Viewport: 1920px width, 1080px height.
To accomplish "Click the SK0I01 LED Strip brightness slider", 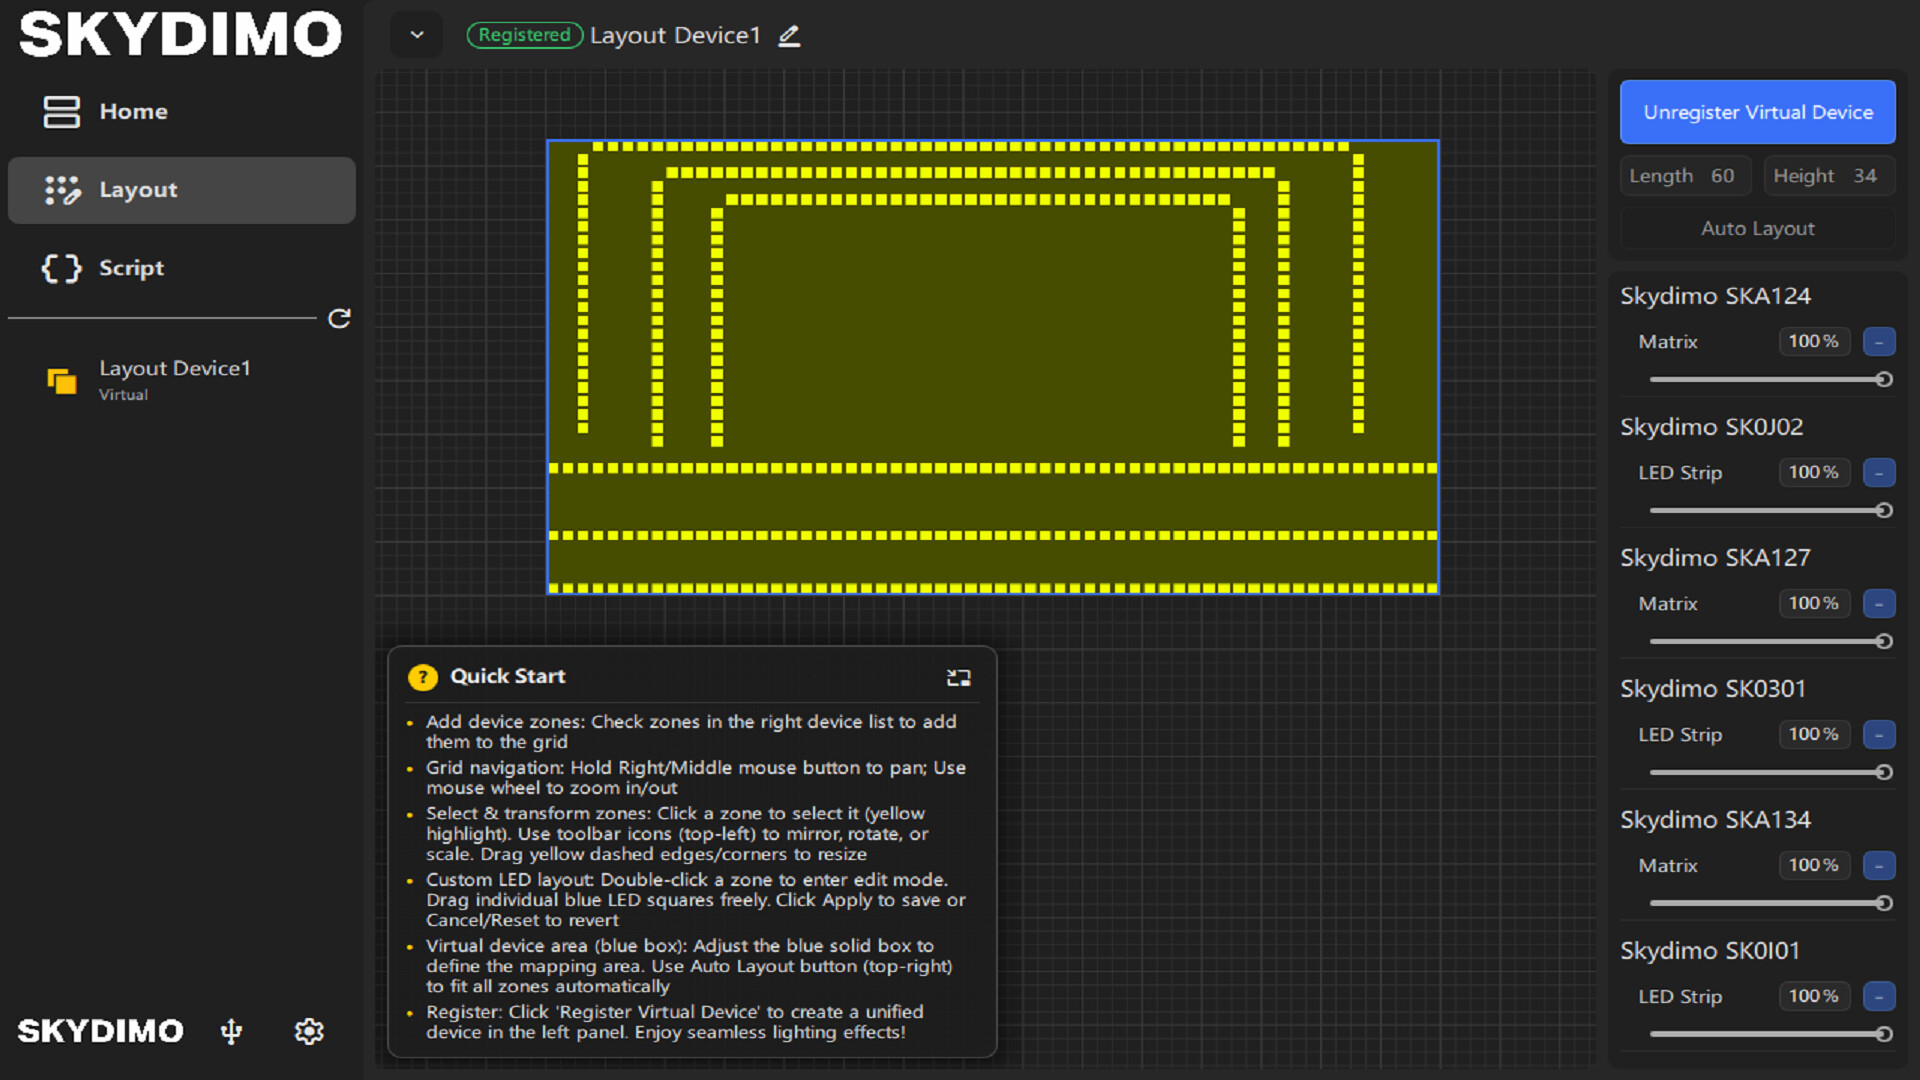I will [x=1767, y=1033].
